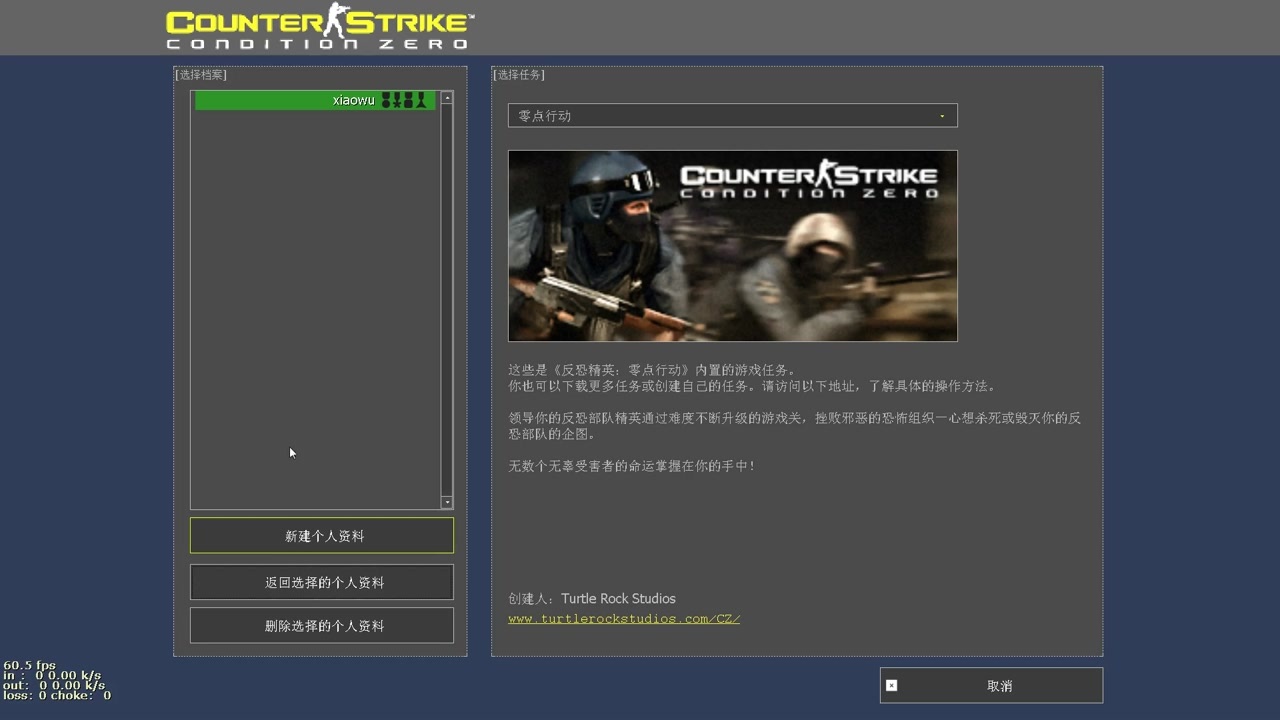Image resolution: width=1280 pixels, height=720 pixels.
Task: Click the star medal icon beside xiaowu
Action: tap(397, 100)
